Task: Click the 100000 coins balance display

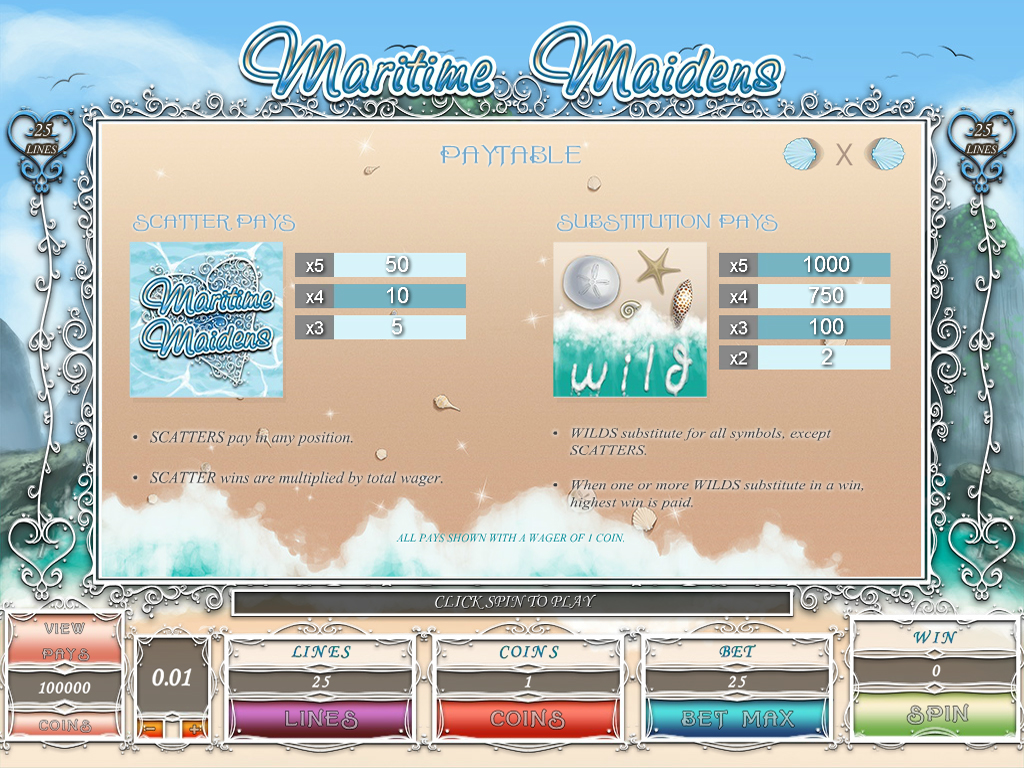Action: (x=65, y=688)
